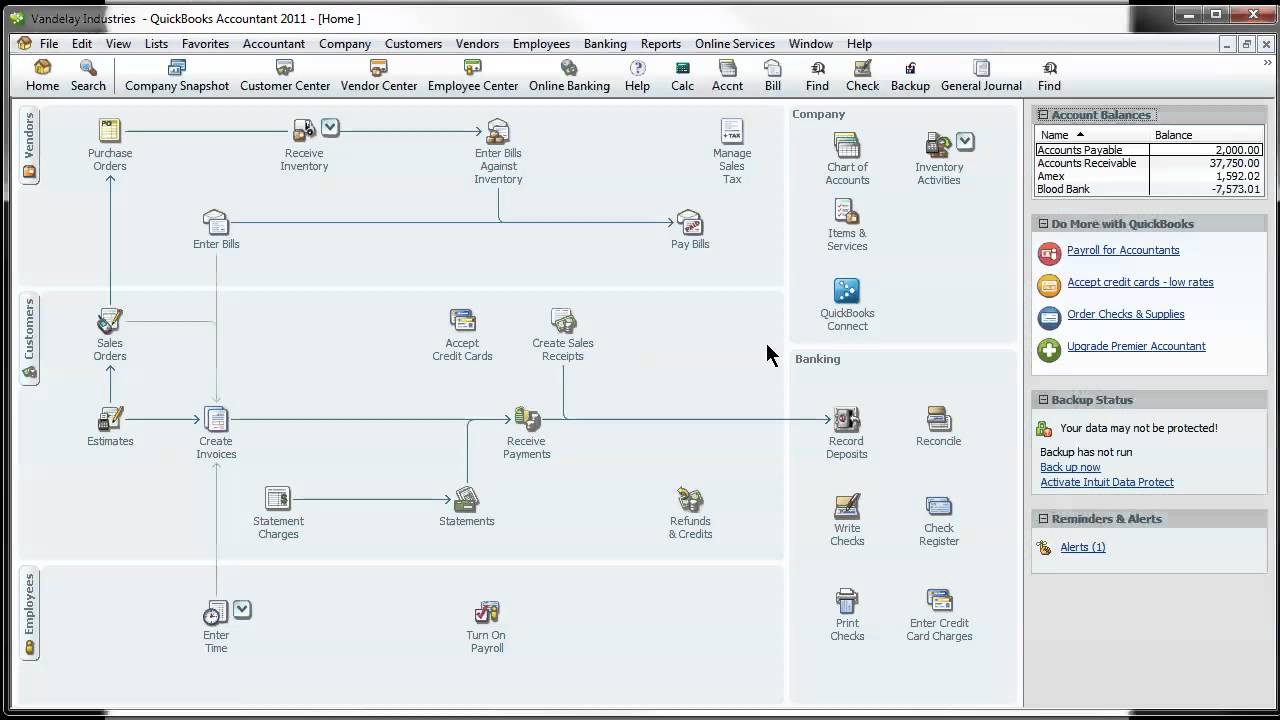Open Turn On Payroll icon
The image size is (1280, 720).
tap(486, 613)
